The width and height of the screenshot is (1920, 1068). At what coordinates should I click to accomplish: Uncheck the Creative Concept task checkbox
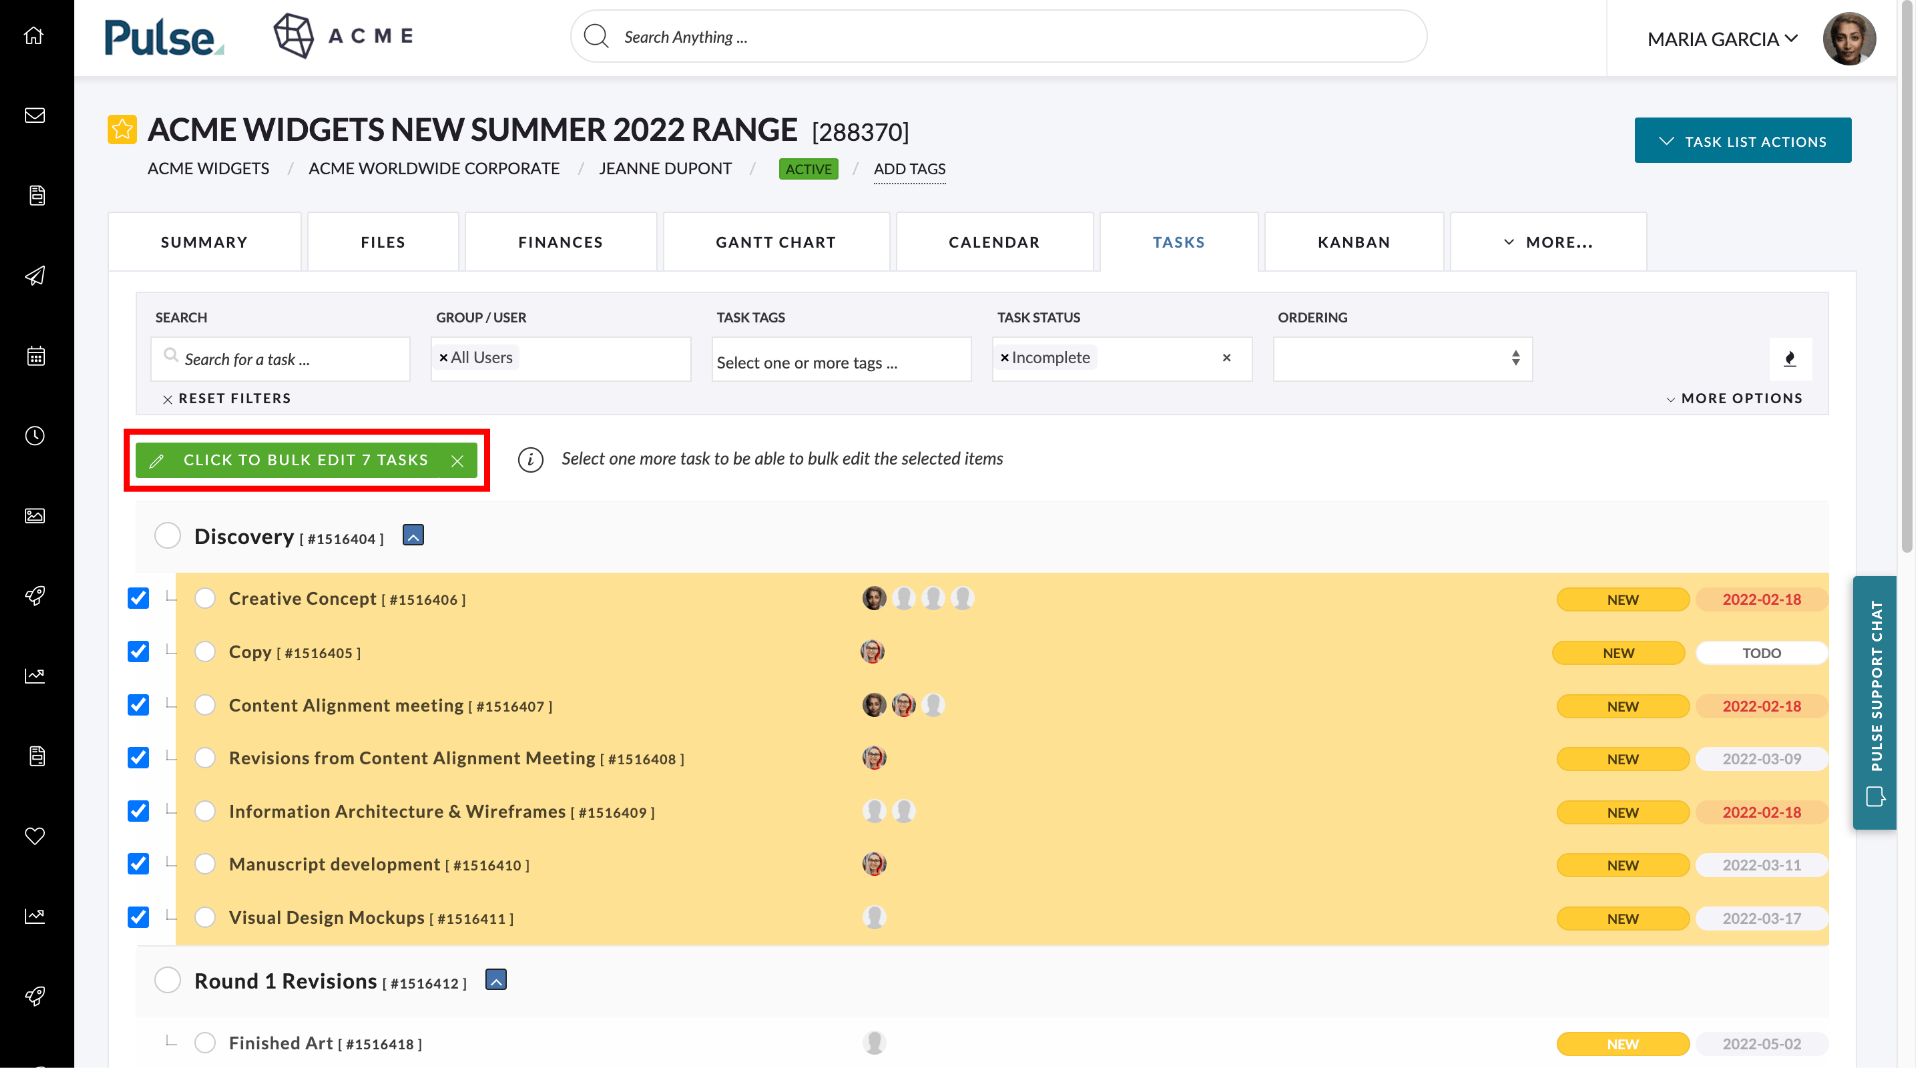pyautogui.click(x=138, y=598)
